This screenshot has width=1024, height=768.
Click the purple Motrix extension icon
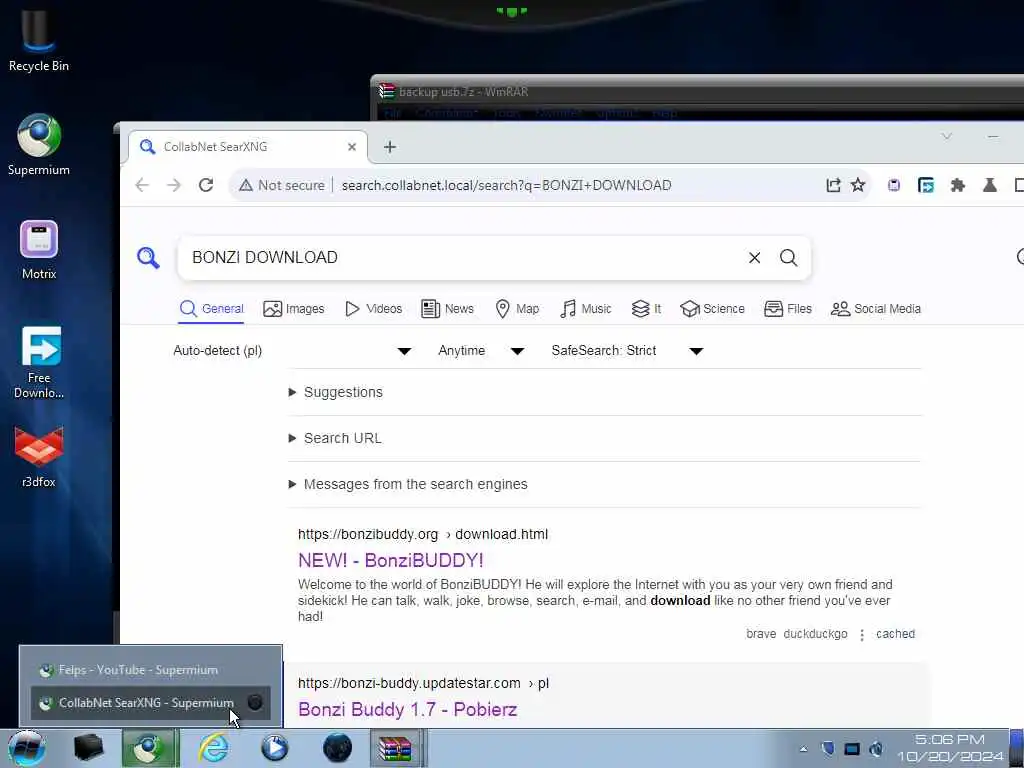[893, 185]
